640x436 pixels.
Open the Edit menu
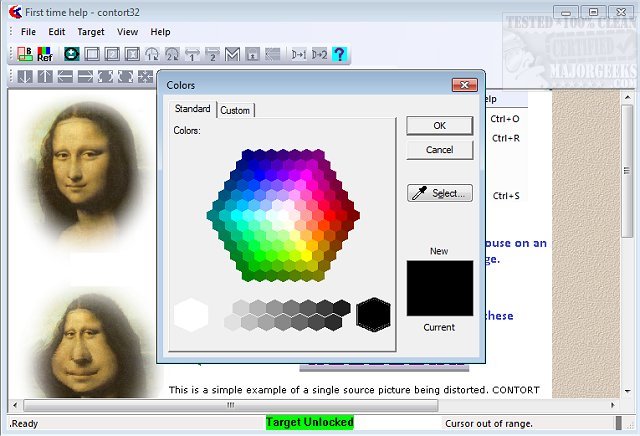pyautogui.click(x=57, y=32)
